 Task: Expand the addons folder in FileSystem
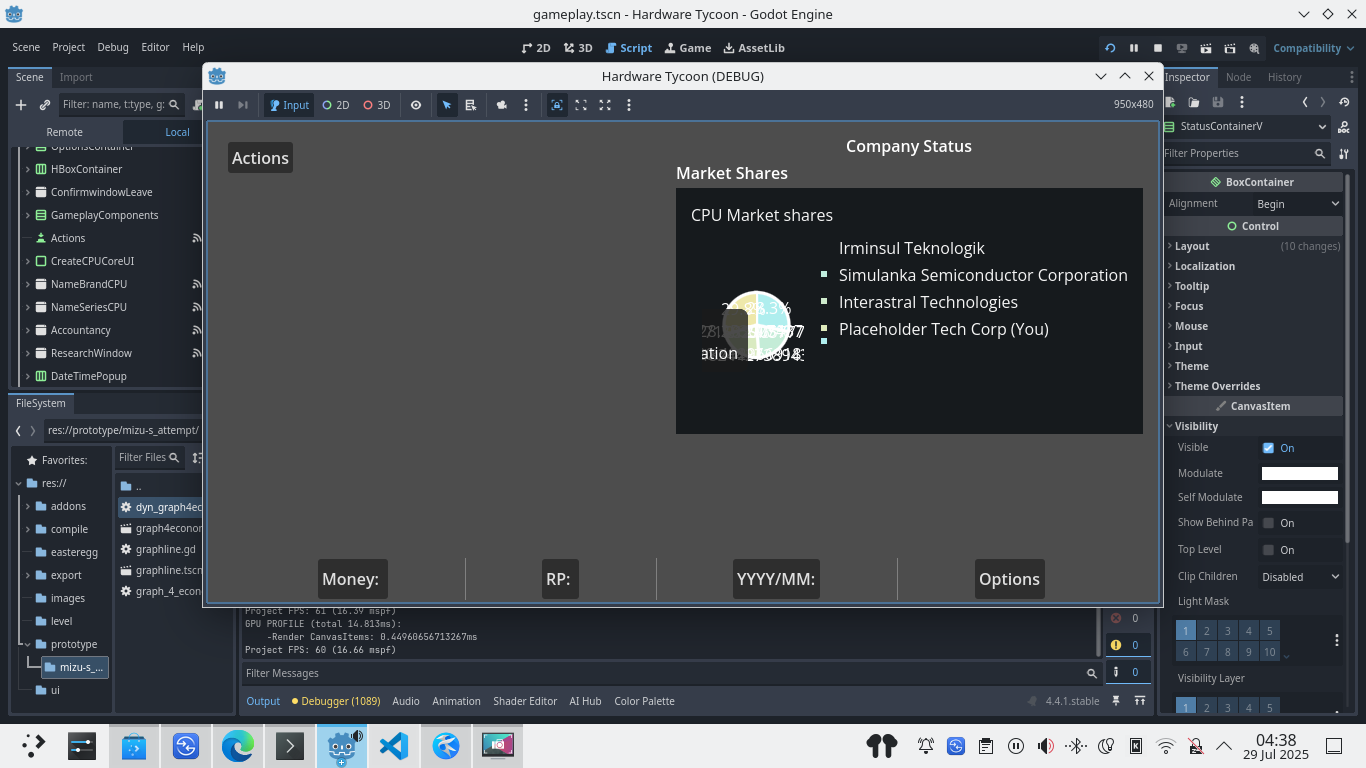(28, 506)
